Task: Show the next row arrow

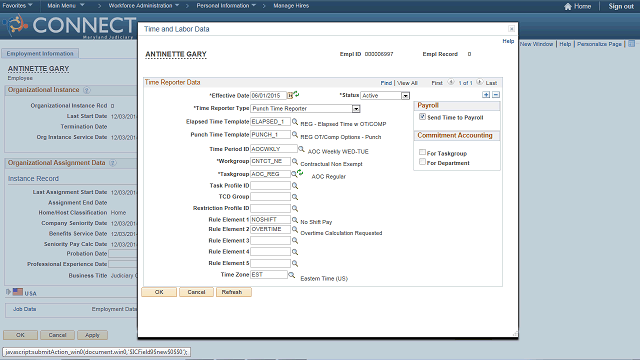Action: pos(480,82)
